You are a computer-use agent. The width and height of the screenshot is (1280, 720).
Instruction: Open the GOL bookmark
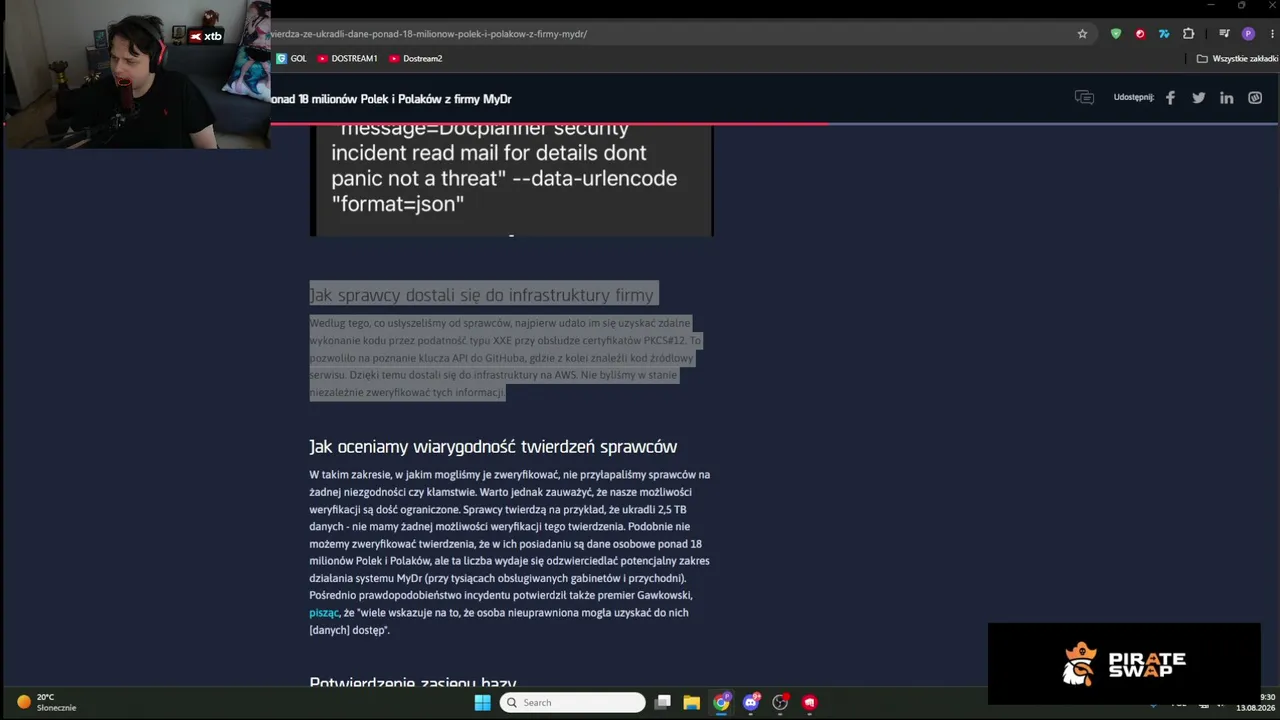(292, 59)
